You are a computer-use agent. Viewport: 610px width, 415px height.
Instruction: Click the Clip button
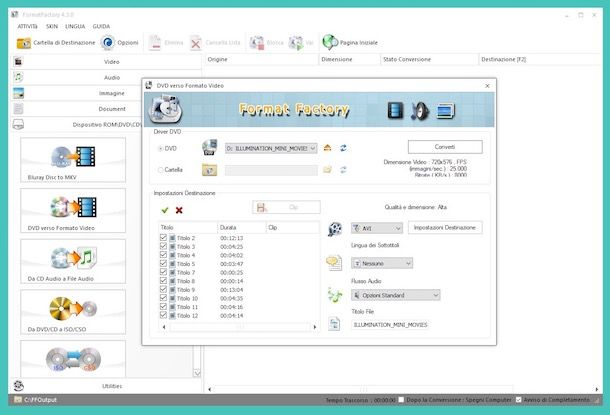(286, 207)
